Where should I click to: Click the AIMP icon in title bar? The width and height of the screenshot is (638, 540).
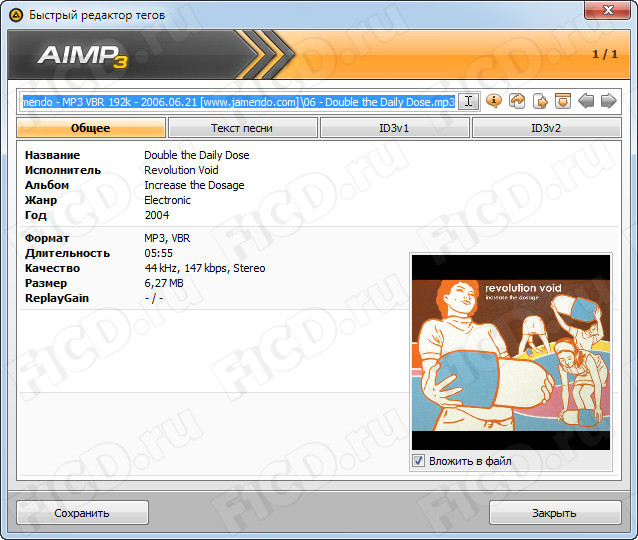(x=16, y=15)
